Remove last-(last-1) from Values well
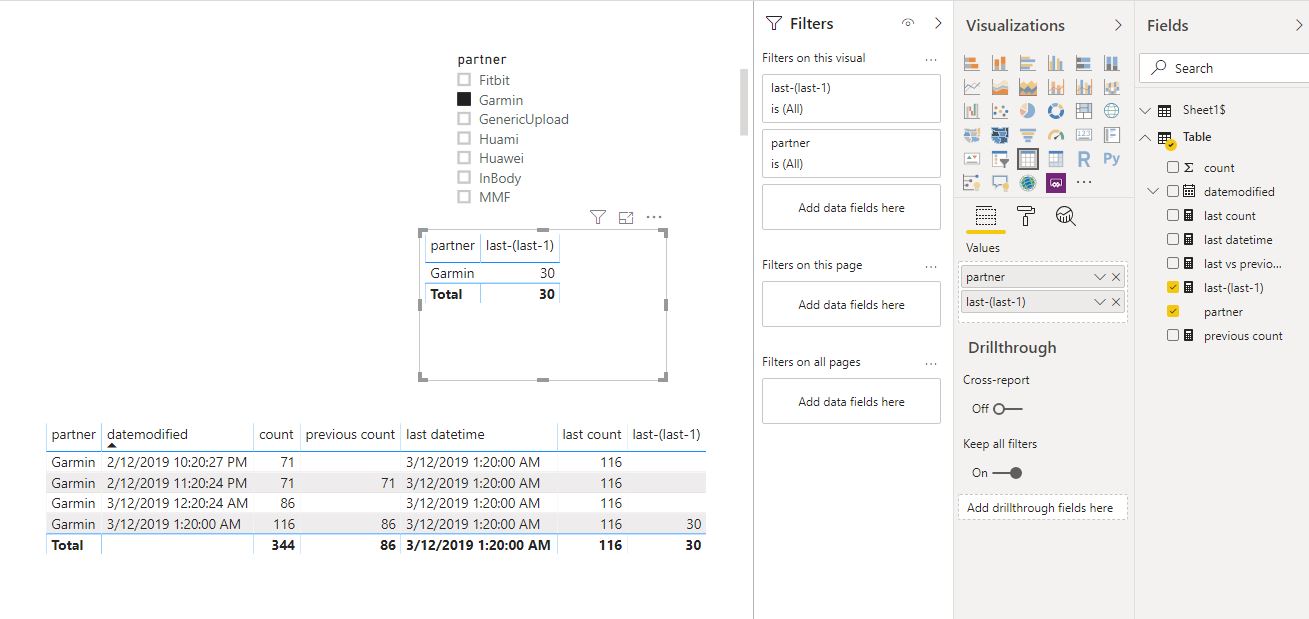 (1116, 302)
